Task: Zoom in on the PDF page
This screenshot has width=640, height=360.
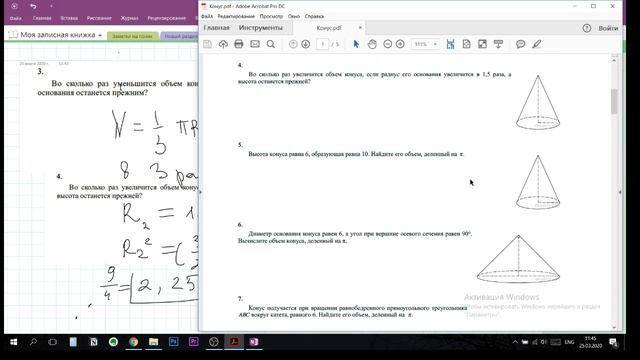Action: pos(400,44)
